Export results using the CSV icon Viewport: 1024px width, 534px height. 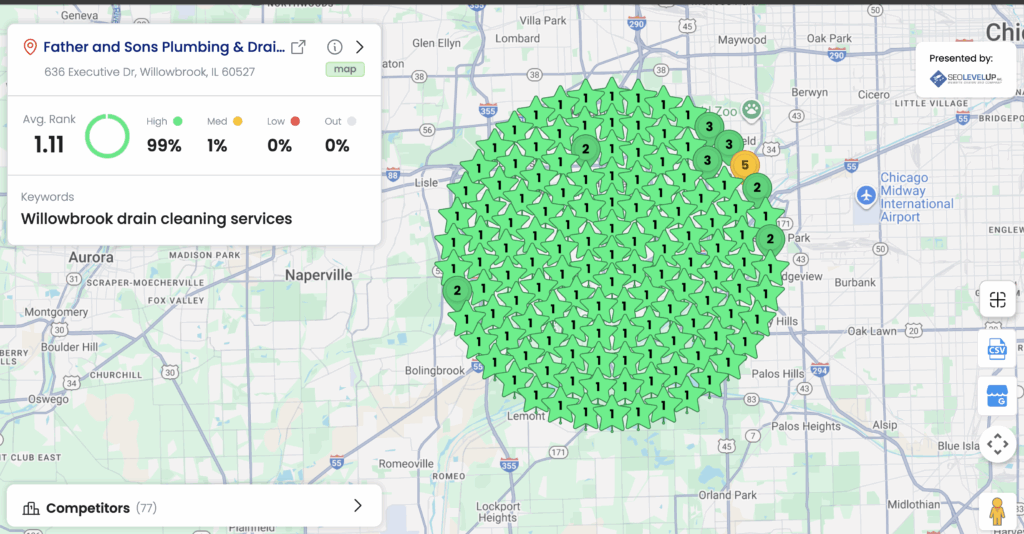click(997, 348)
